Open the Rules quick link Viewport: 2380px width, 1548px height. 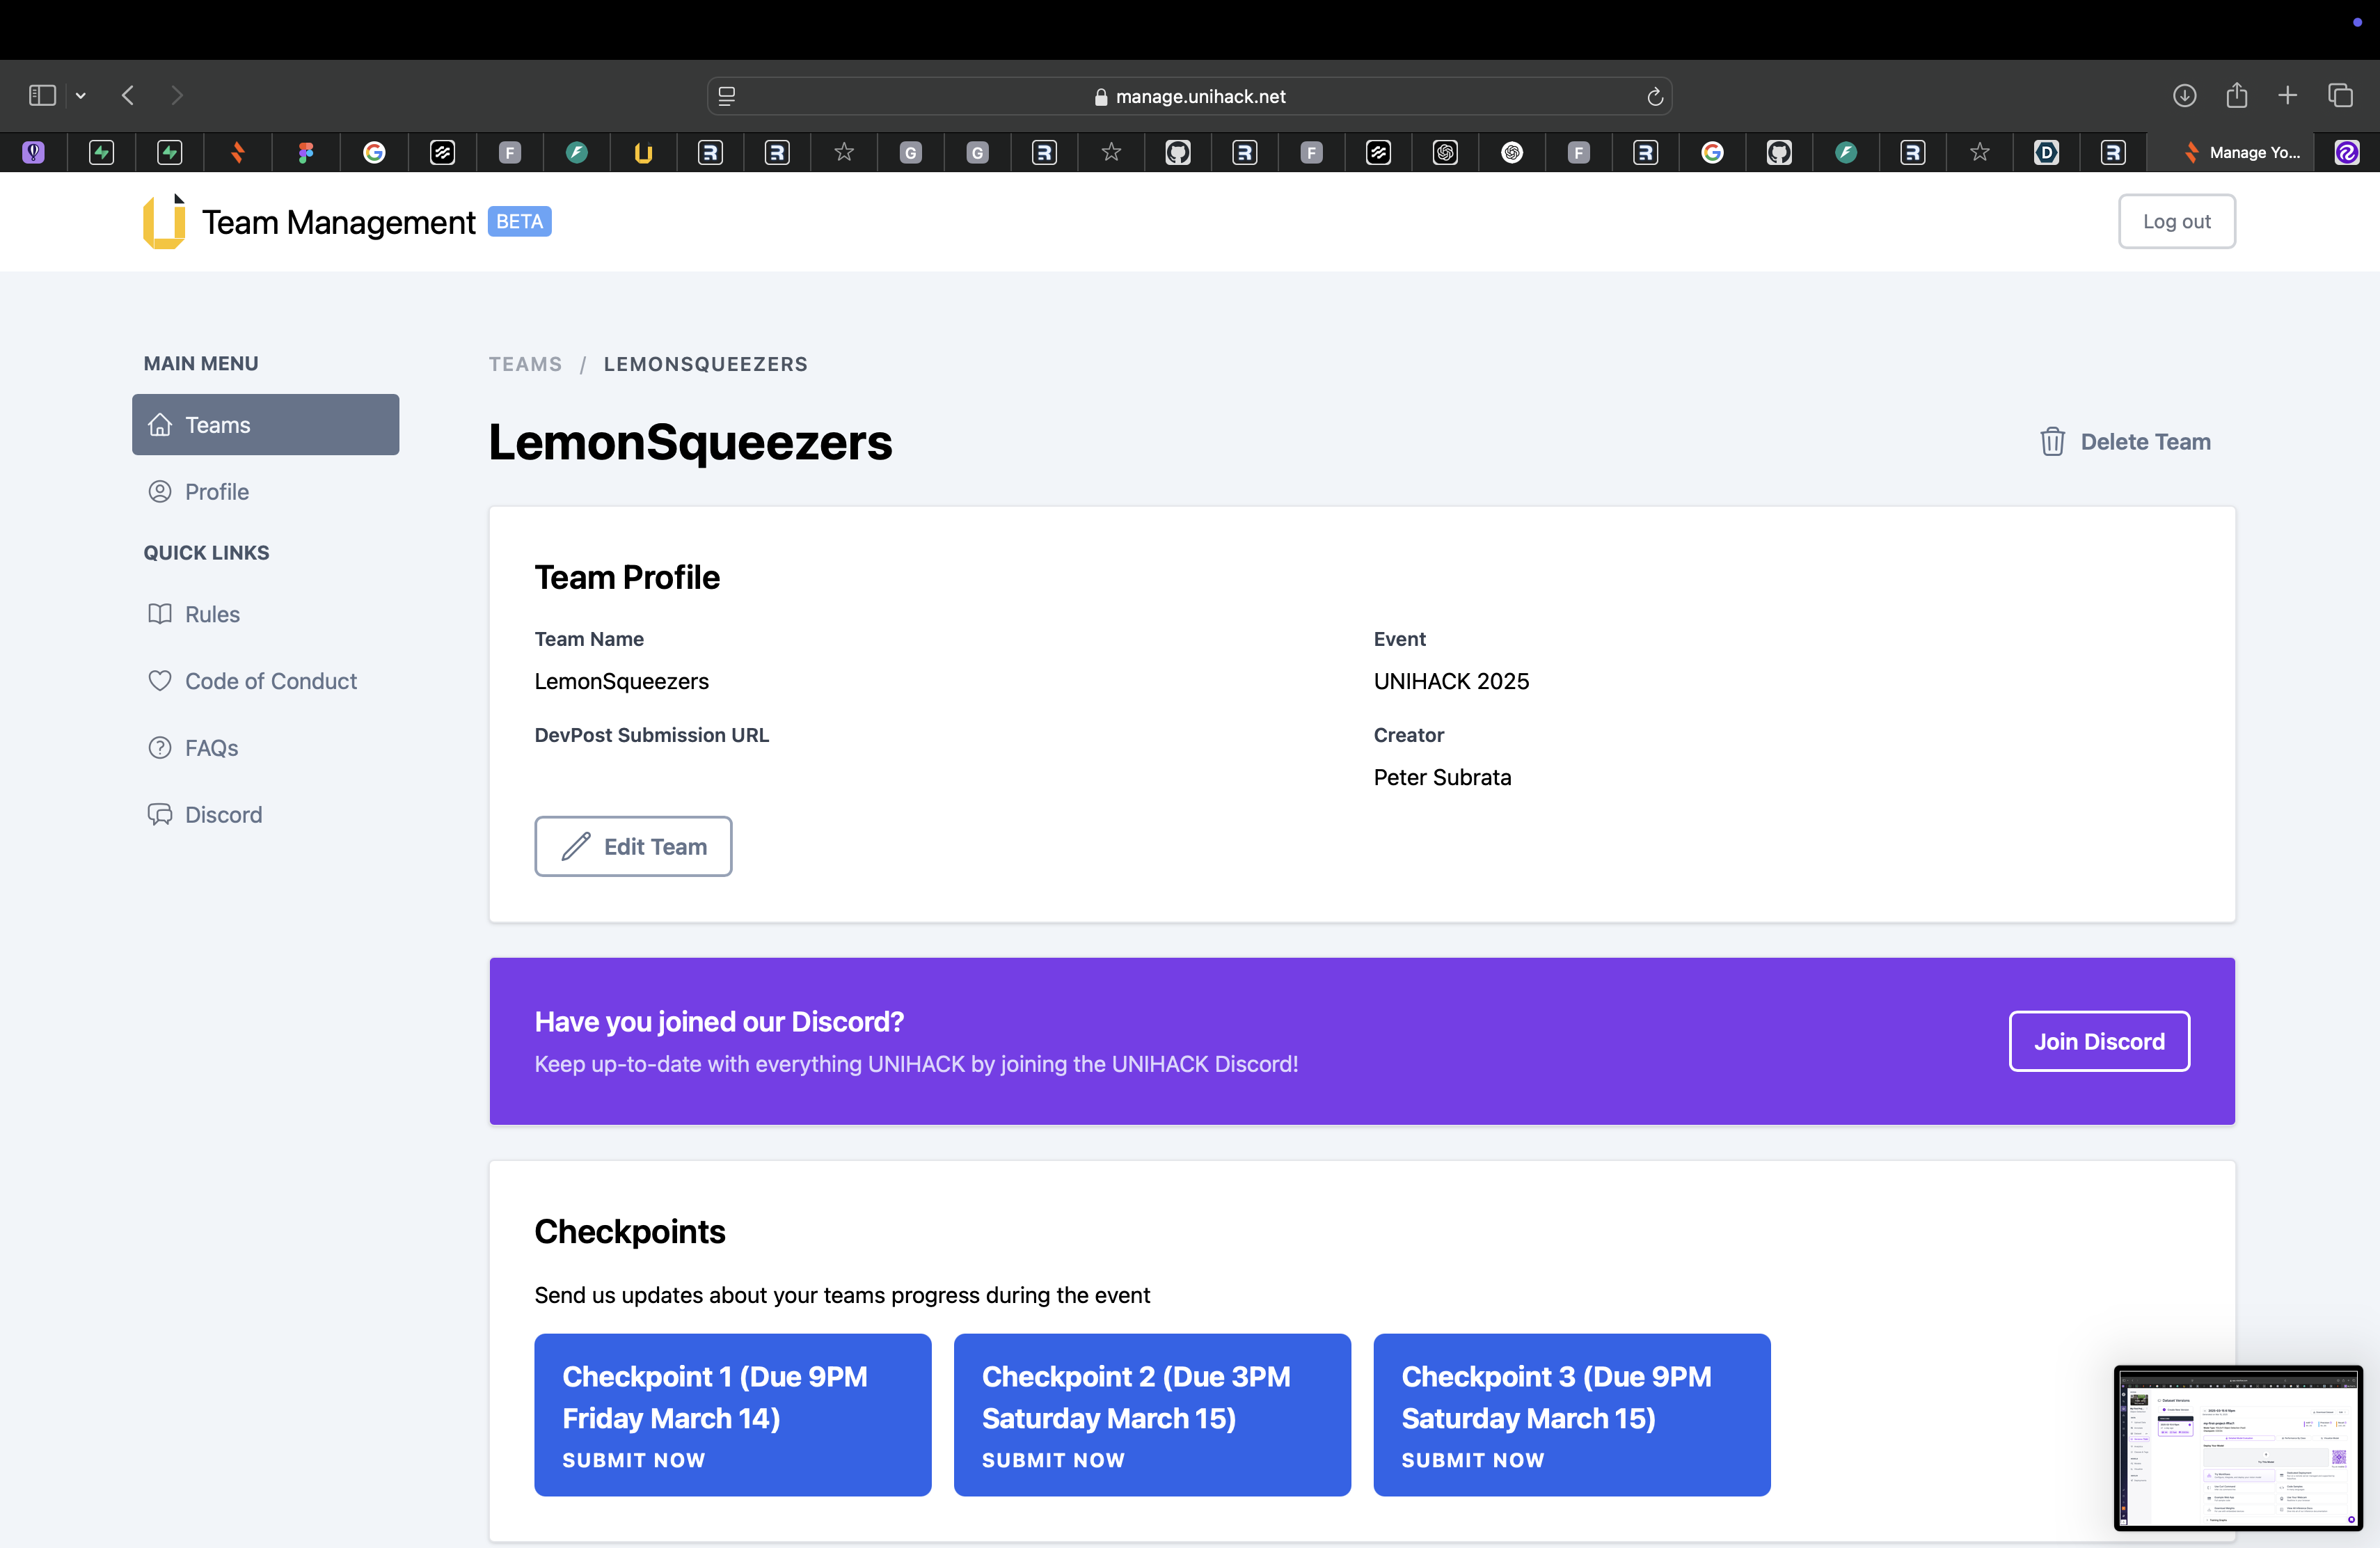pyautogui.click(x=212, y=614)
